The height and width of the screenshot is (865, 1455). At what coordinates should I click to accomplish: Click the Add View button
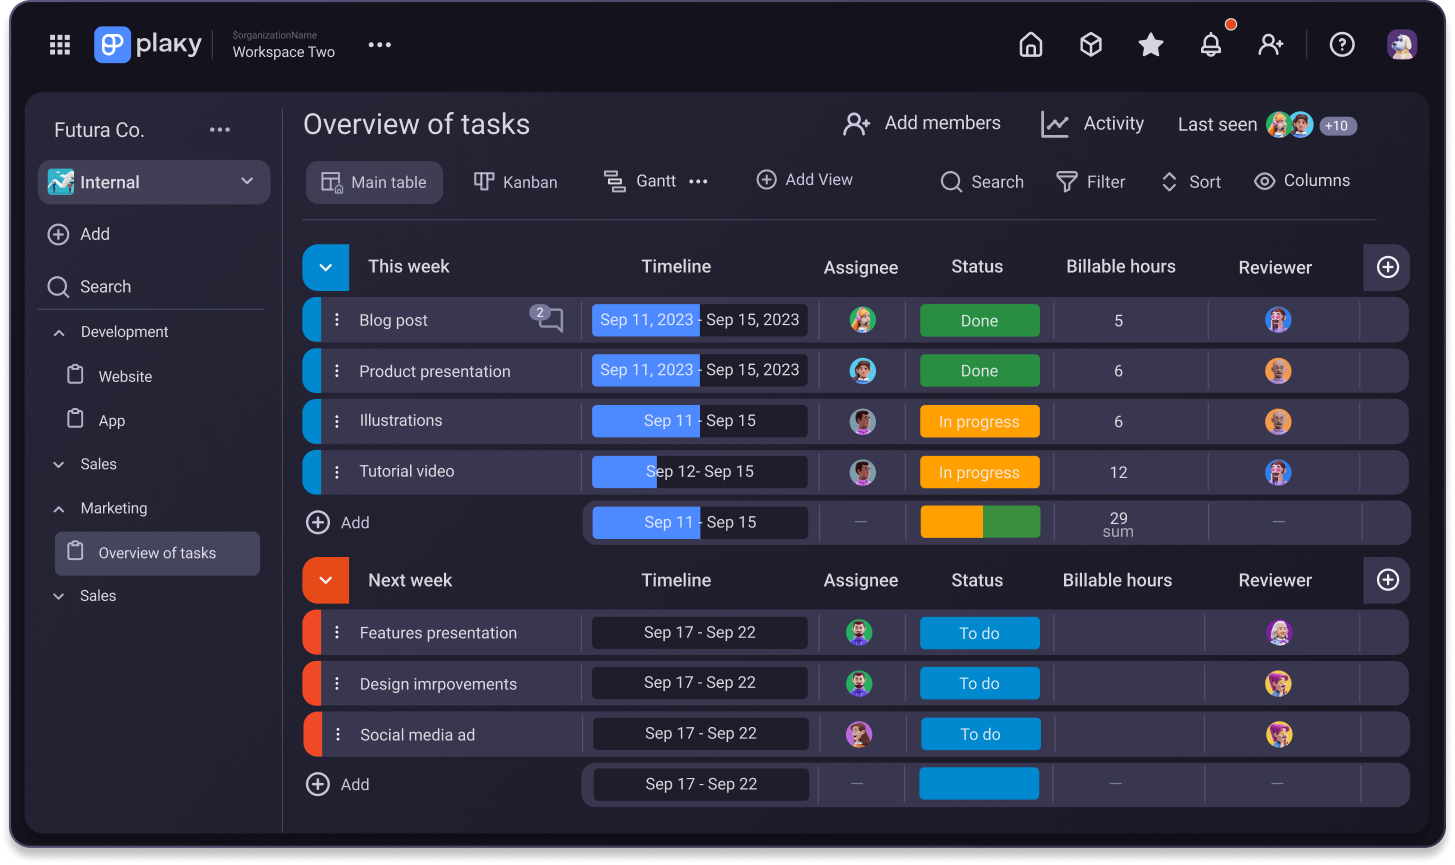pos(804,179)
